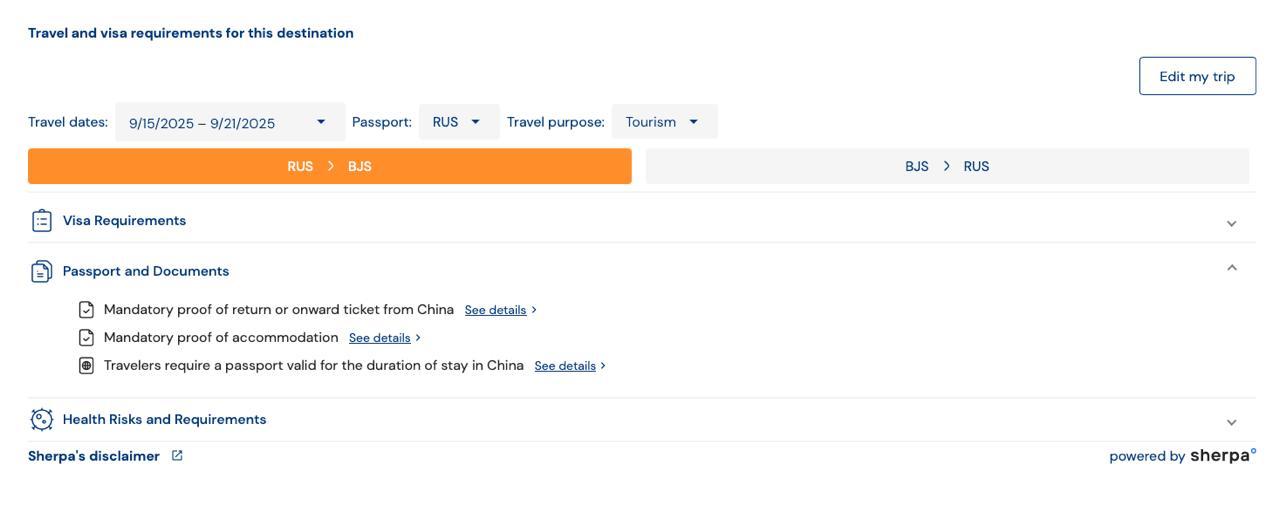Screen dimensions: 1280x513
Task: Click the Health Risks virus icon
Action: click(x=42, y=420)
